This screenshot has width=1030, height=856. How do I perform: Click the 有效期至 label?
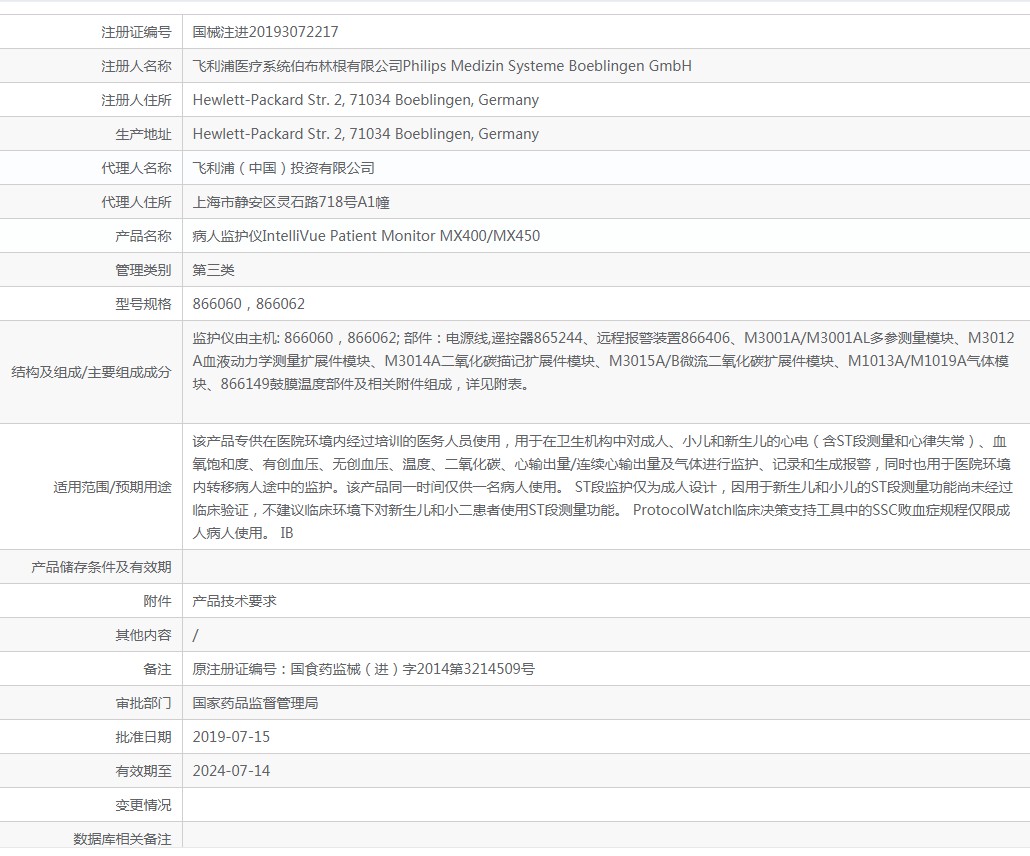[x=143, y=771]
